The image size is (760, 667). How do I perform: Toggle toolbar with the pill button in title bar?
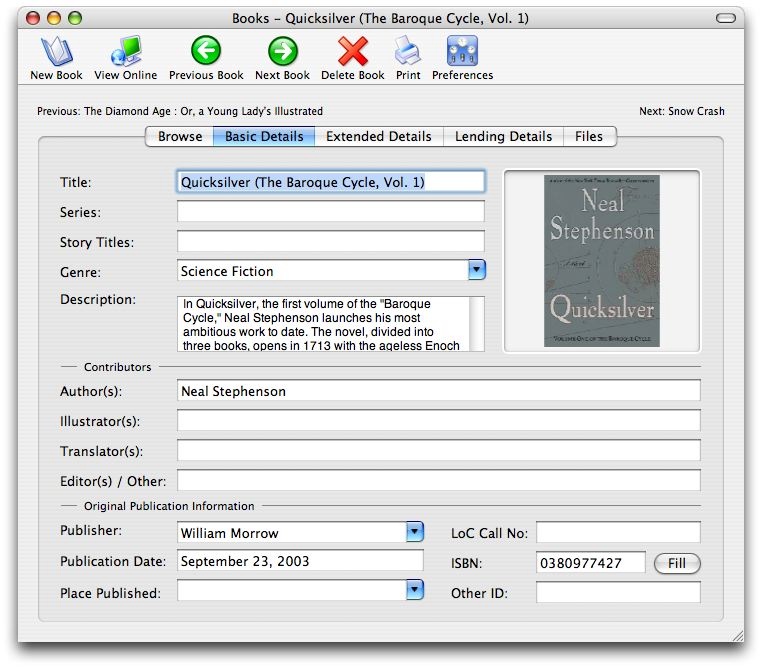[x=726, y=18]
